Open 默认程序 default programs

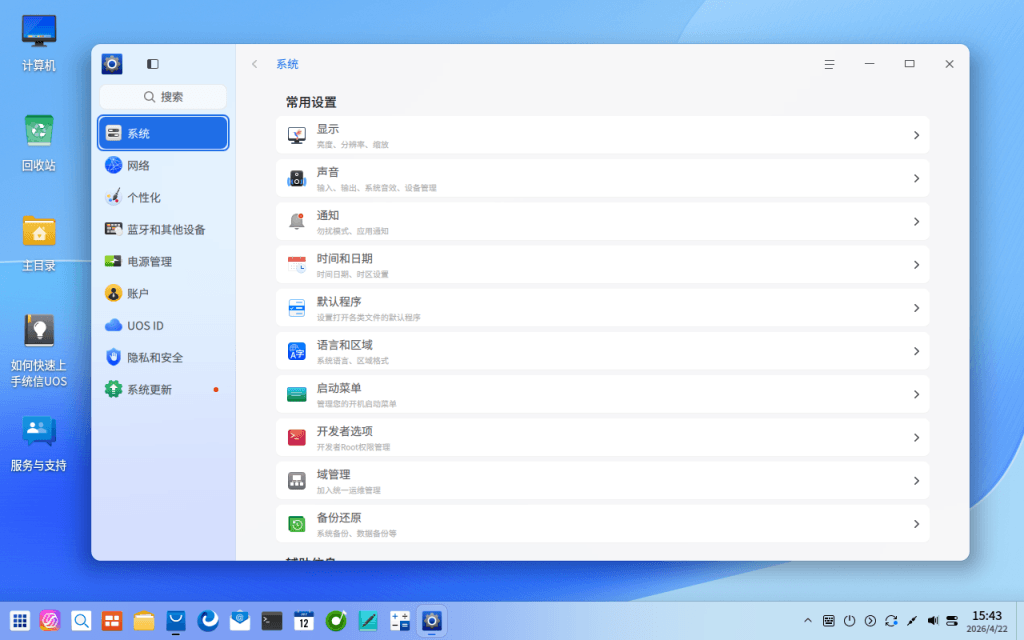[602, 308]
